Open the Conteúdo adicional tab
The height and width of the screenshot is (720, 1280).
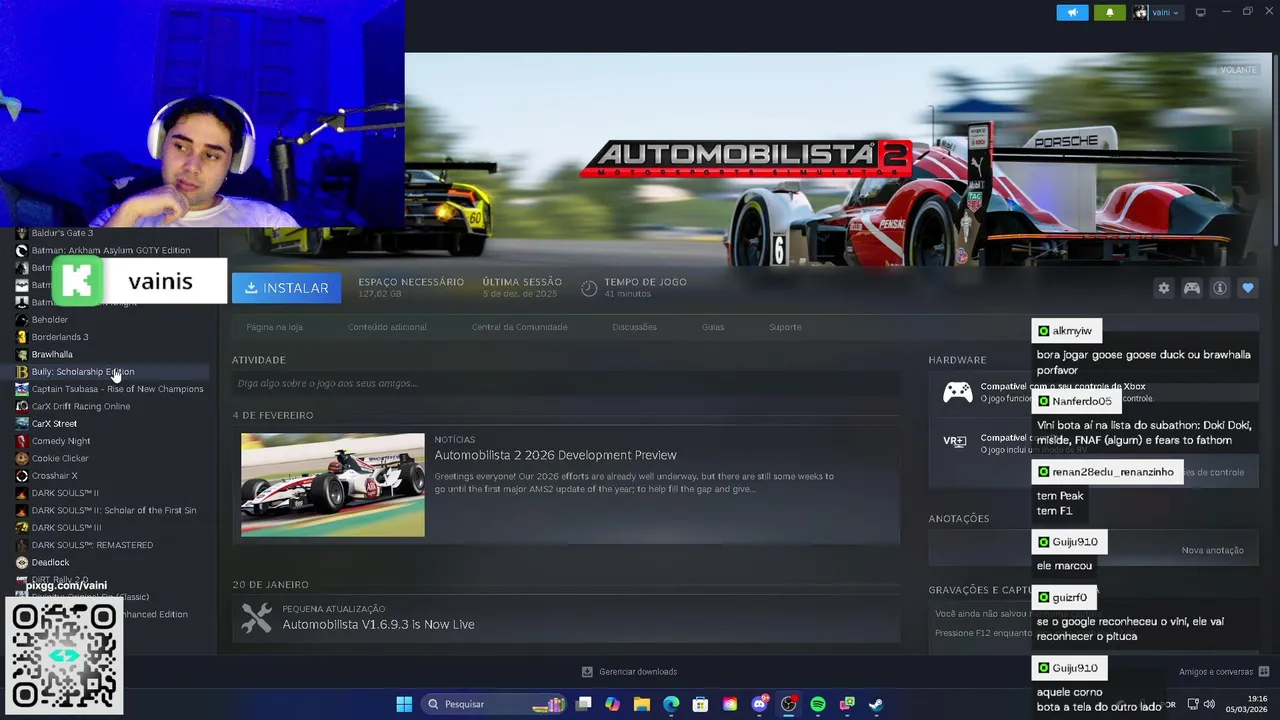(x=387, y=327)
